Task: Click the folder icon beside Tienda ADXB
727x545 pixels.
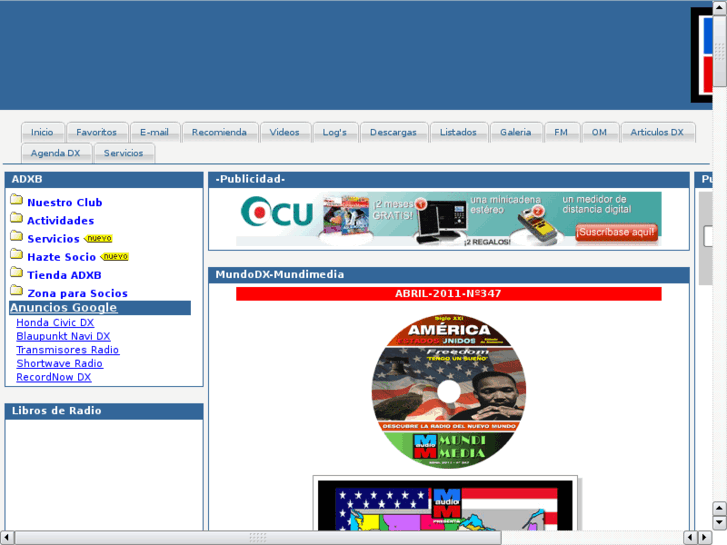Action: (x=17, y=272)
